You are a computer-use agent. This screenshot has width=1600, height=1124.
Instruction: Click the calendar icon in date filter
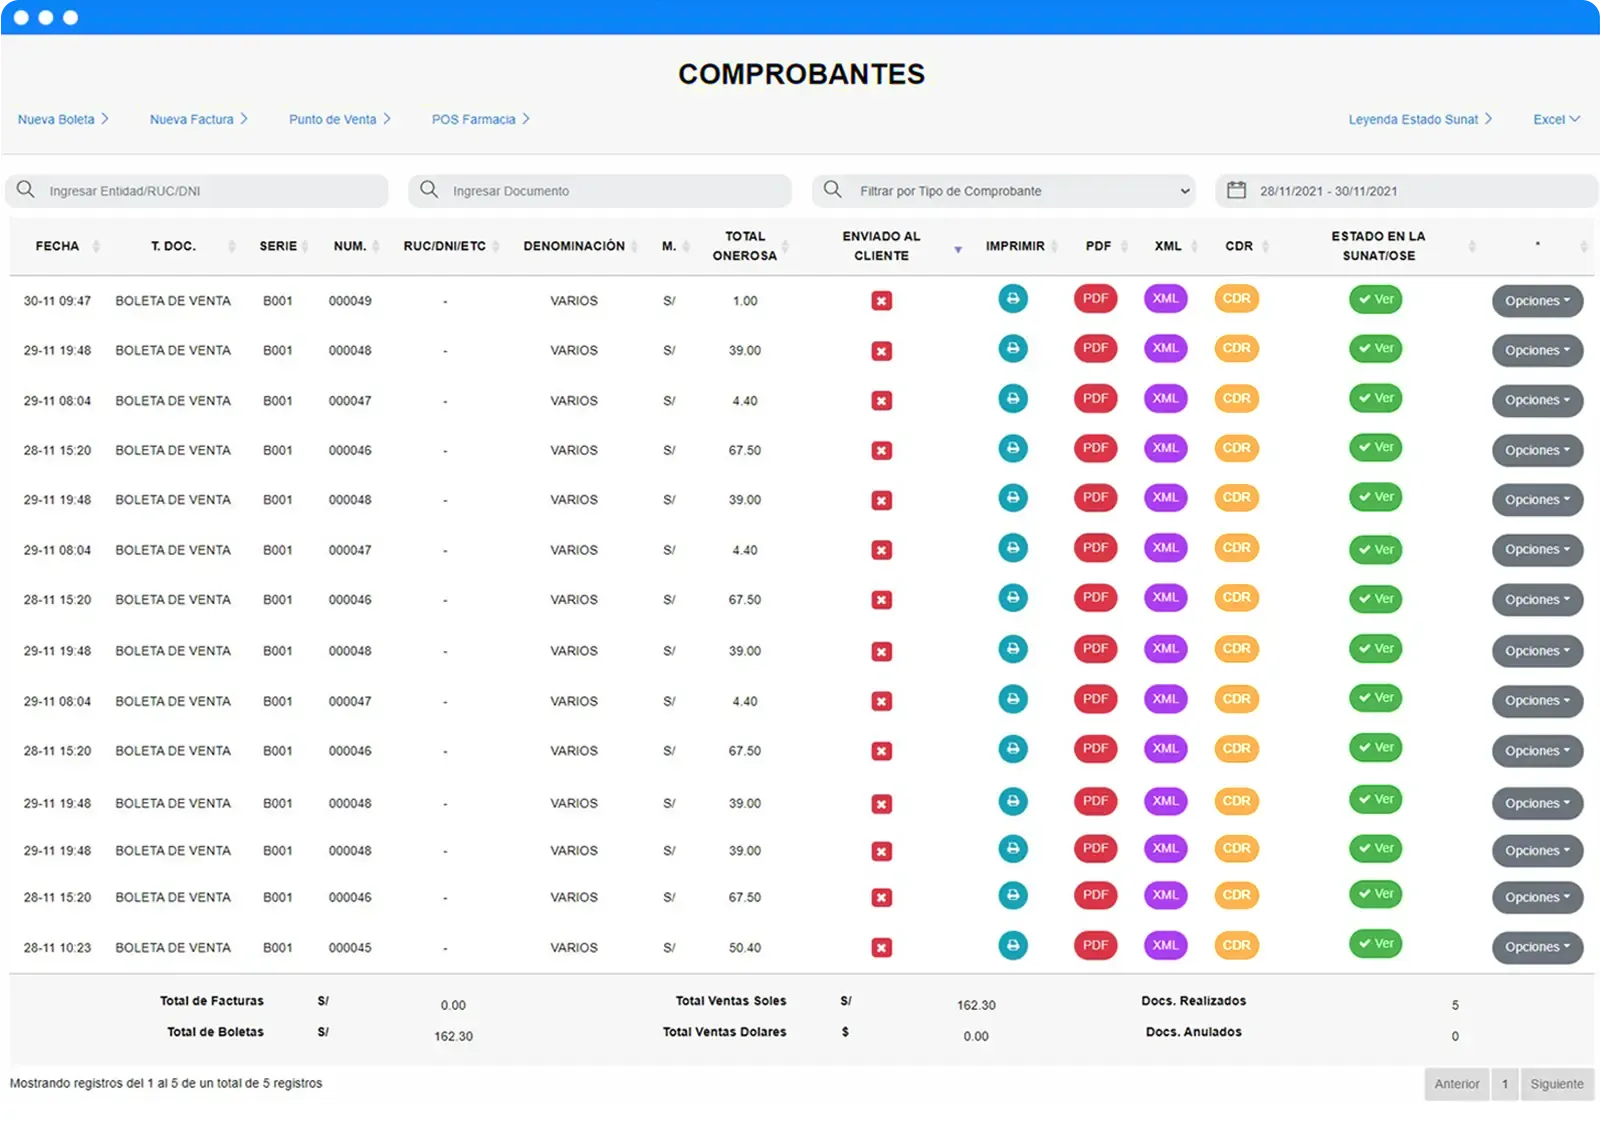[1236, 190]
